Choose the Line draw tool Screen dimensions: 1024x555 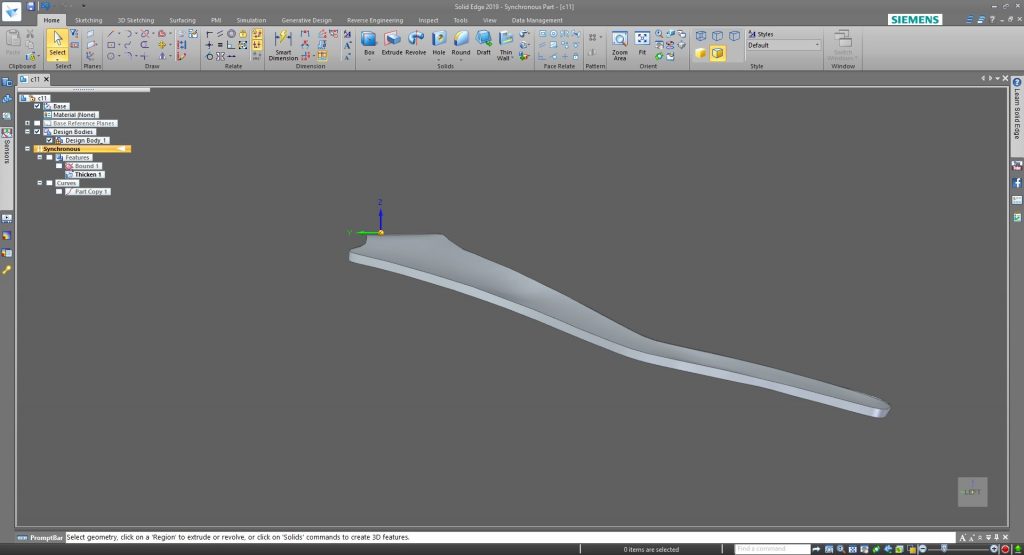click(x=111, y=34)
